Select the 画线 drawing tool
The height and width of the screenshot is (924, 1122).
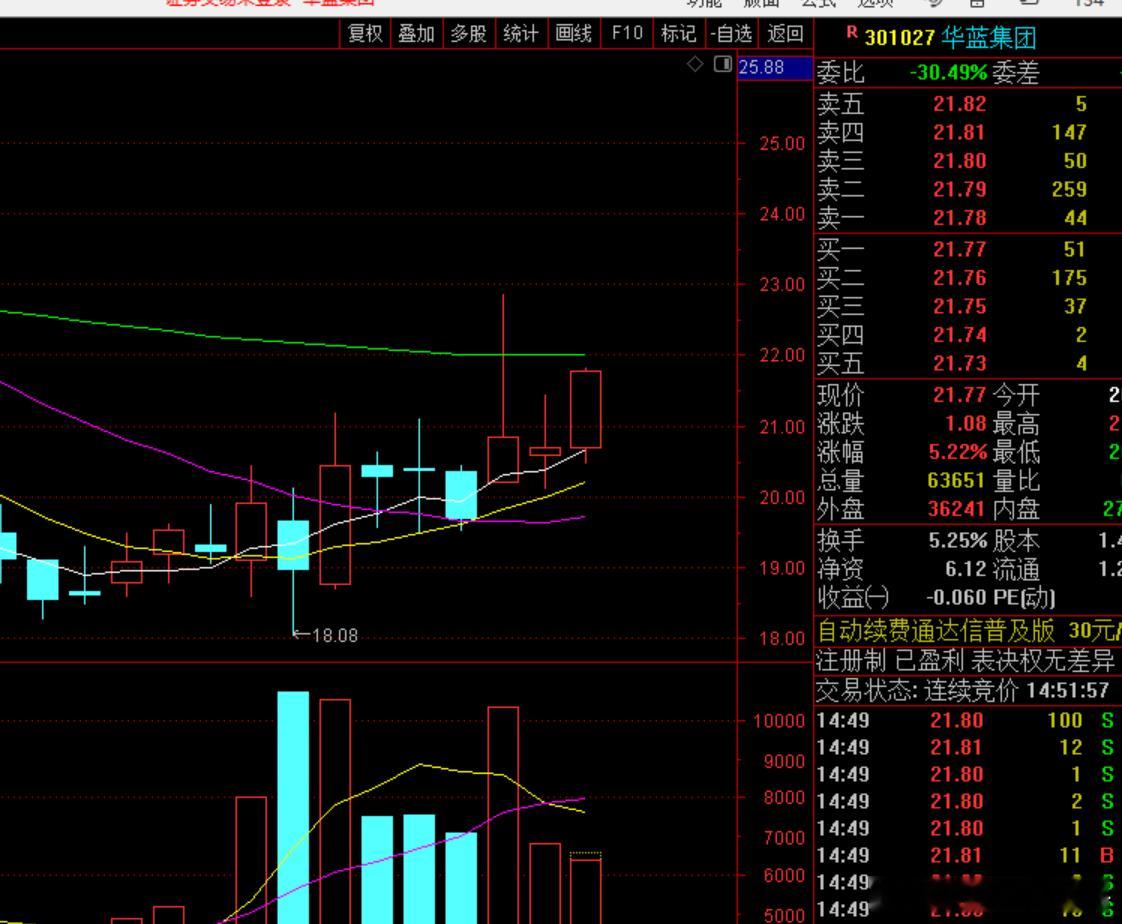click(x=574, y=34)
